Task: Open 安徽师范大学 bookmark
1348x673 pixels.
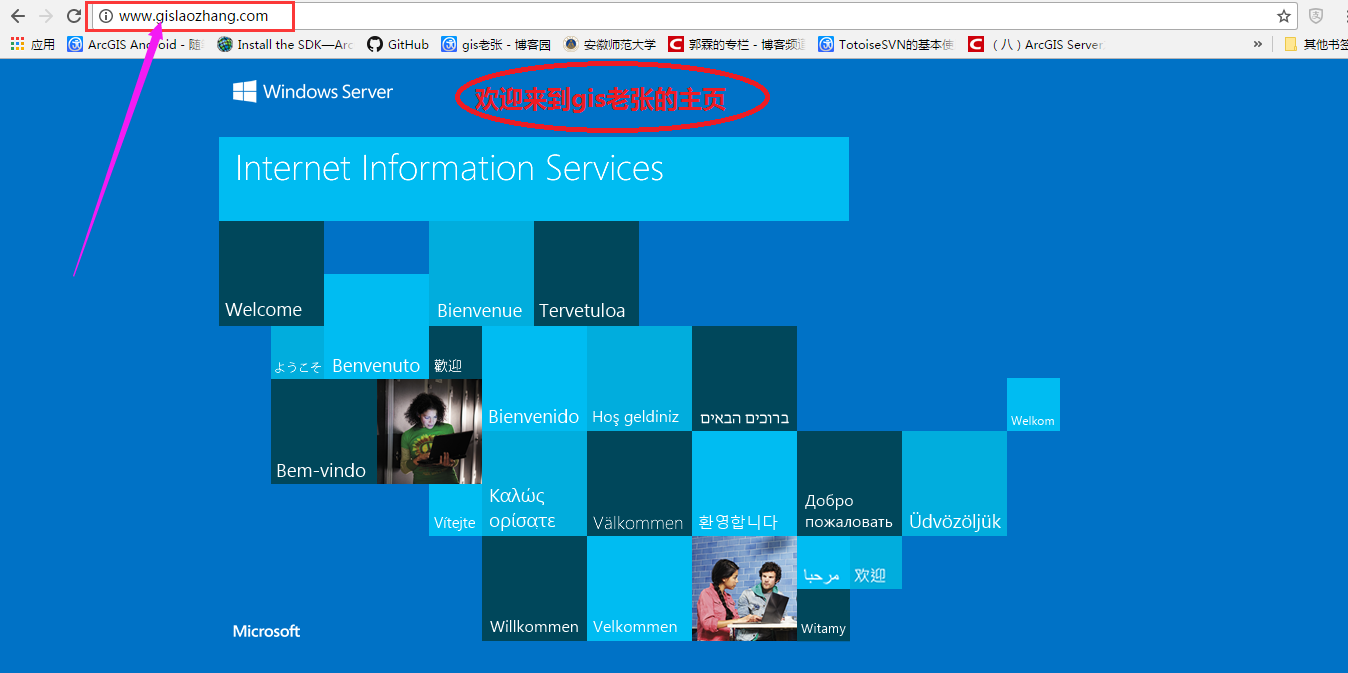Action: (610, 44)
